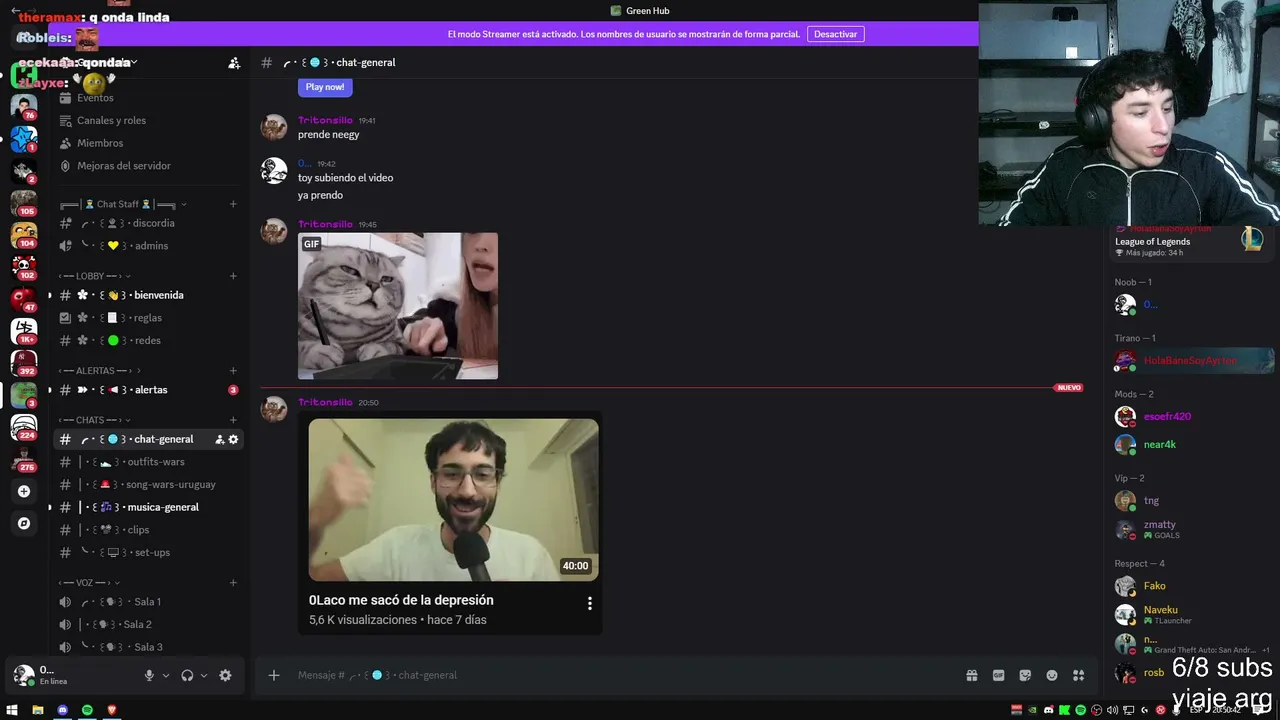This screenshot has width=1280, height=720.
Task: Toggle microphone mute
Action: pos(149,675)
